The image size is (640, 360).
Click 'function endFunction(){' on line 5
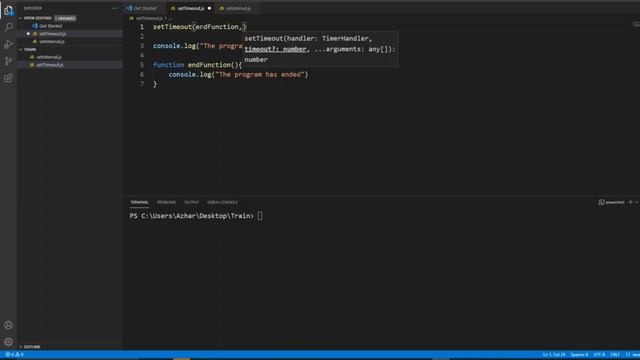198,64
